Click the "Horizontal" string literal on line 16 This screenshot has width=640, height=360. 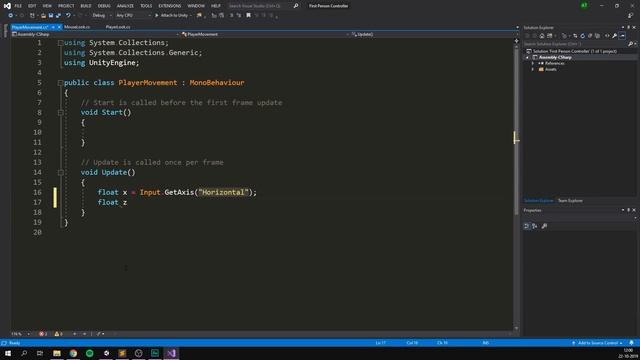pyautogui.click(x=223, y=192)
